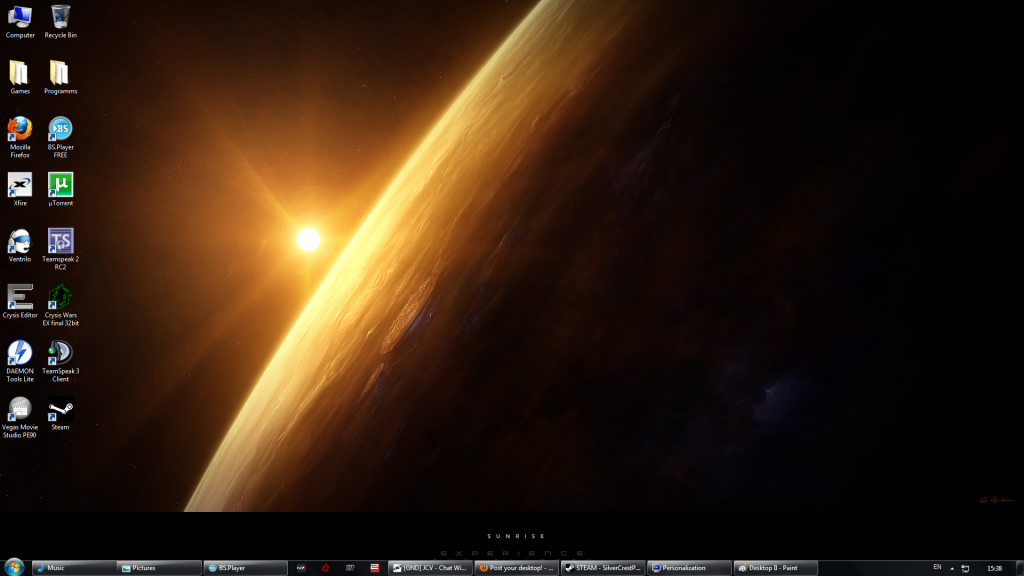The width and height of the screenshot is (1024, 576).
Task: Open the Crysis Editor shortcut
Action: coord(20,298)
